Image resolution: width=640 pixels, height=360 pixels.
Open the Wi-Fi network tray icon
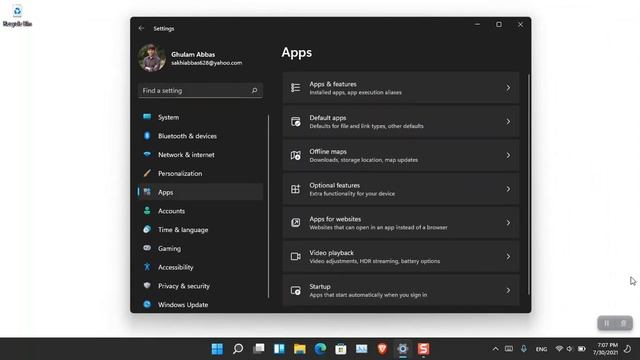(559, 349)
